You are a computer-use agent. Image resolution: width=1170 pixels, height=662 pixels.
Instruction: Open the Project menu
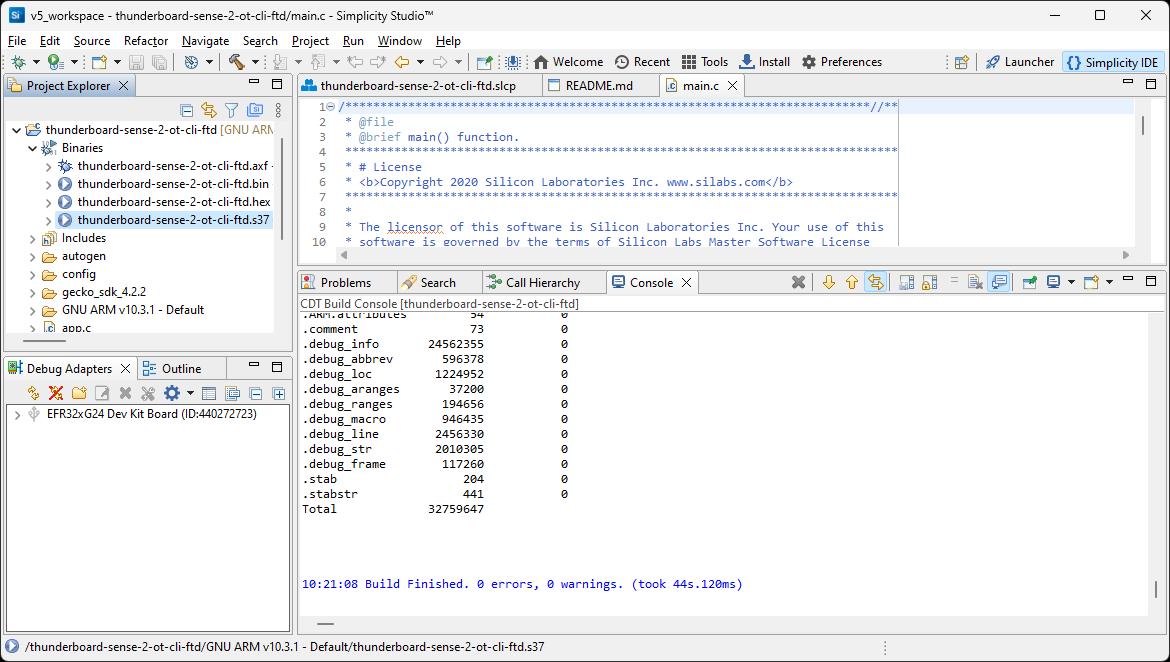[x=310, y=41]
